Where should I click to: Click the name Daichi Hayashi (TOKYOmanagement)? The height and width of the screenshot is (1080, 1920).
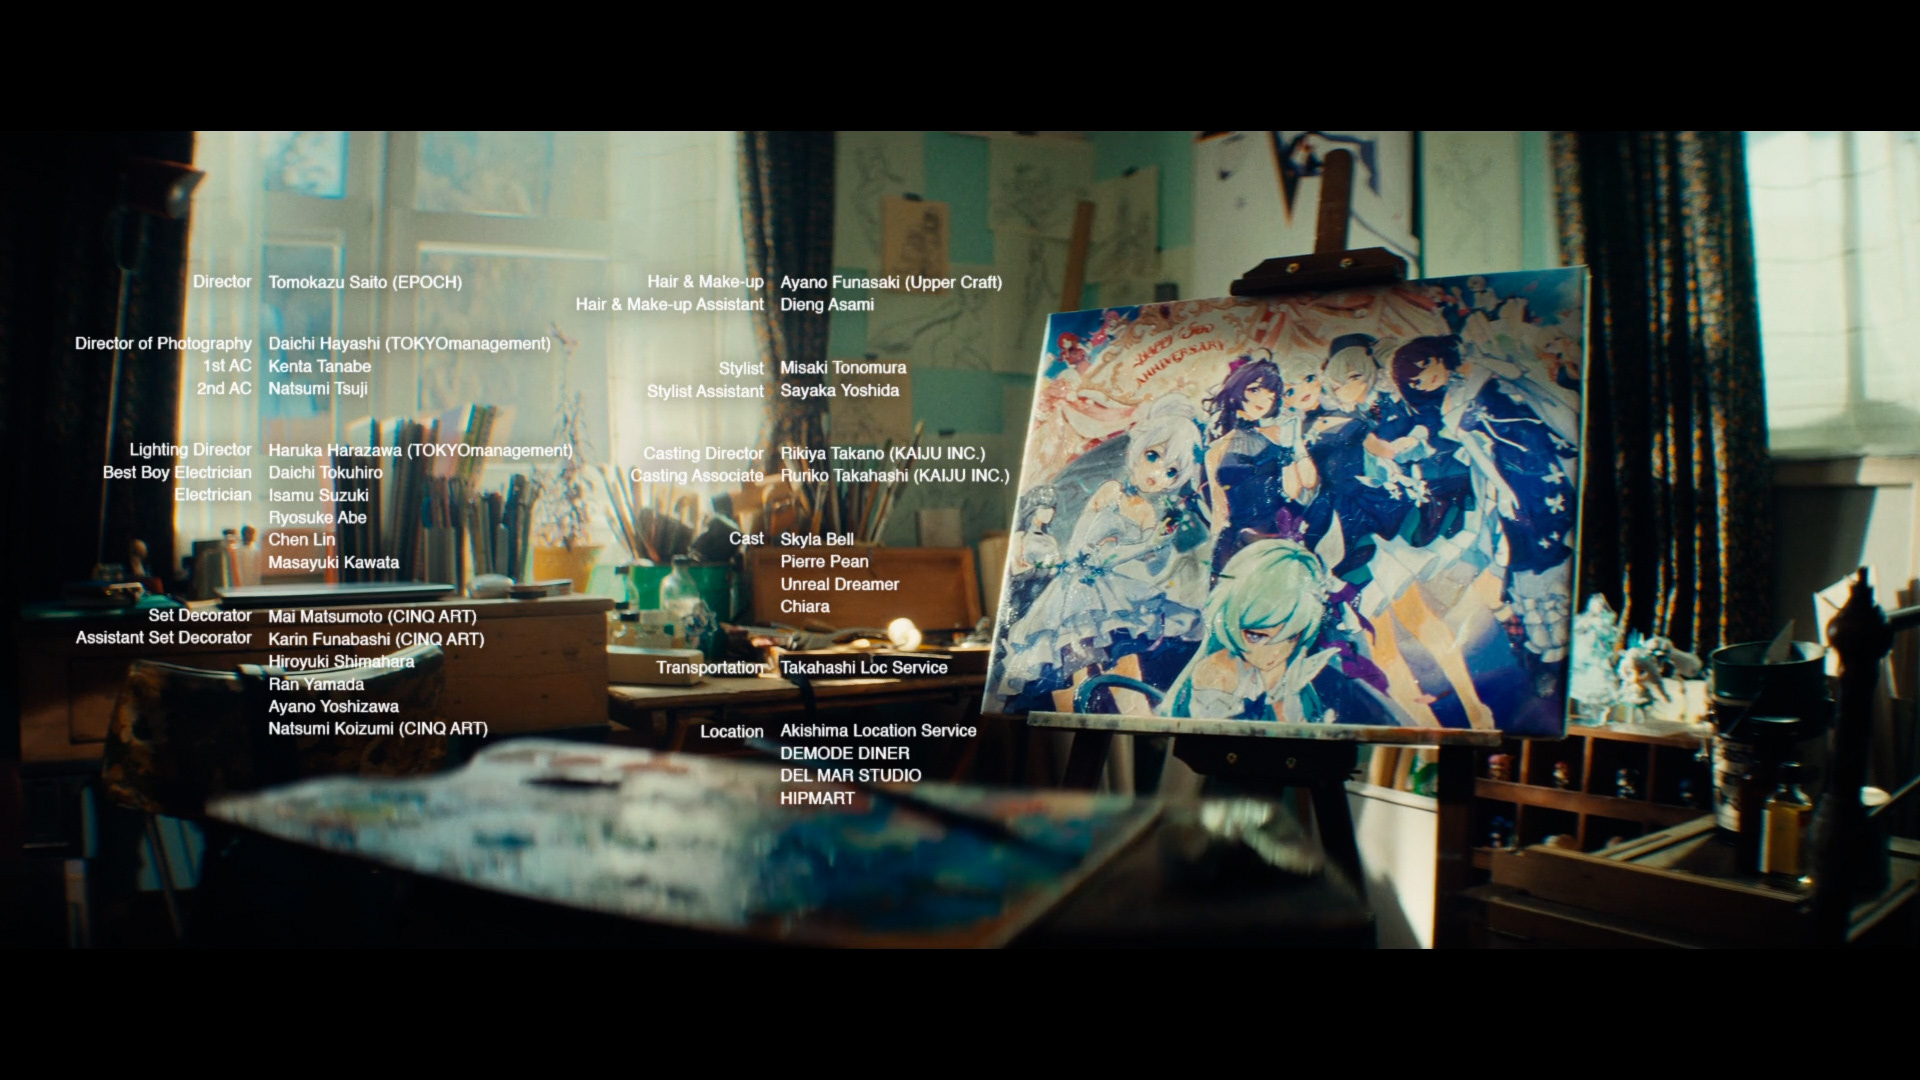pyautogui.click(x=409, y=344)
